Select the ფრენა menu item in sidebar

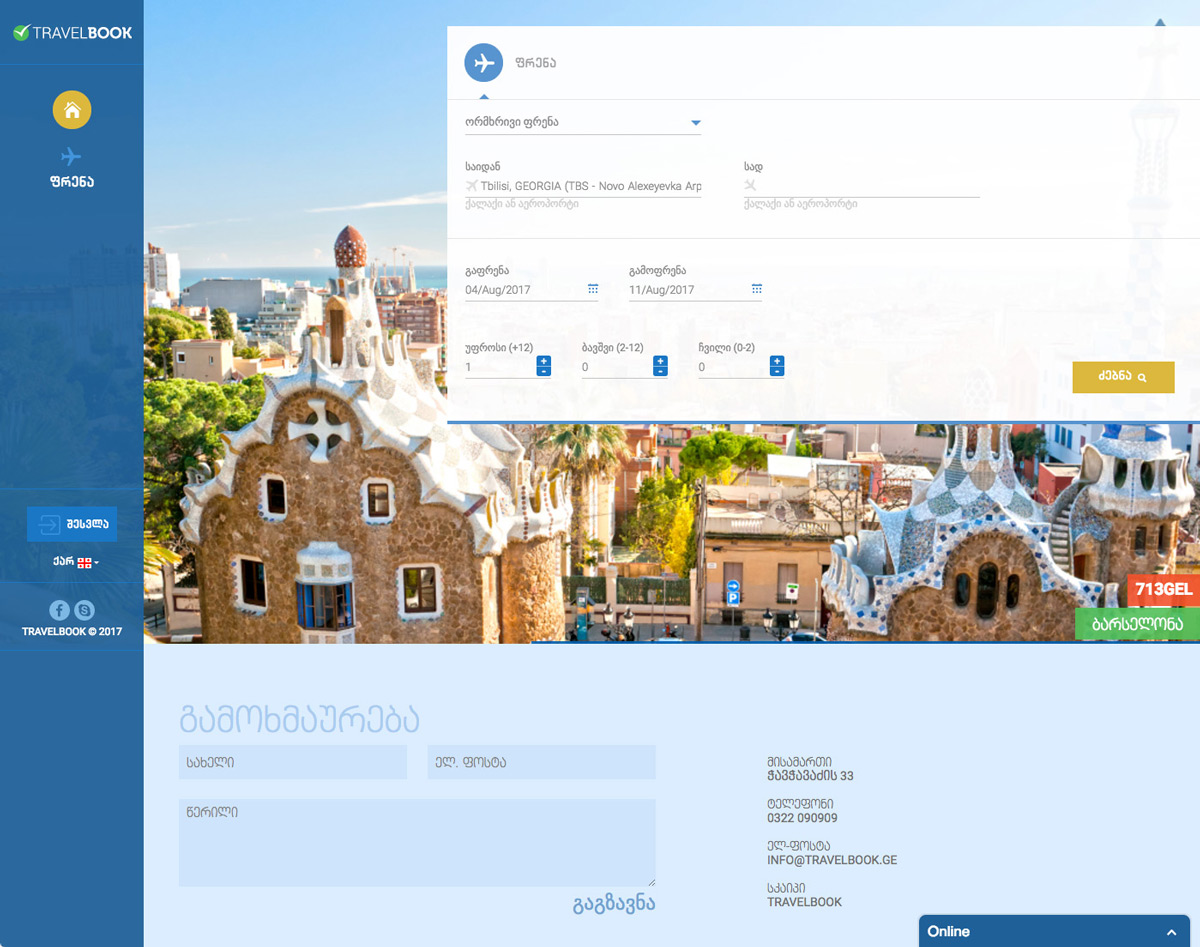click(71, 169)
